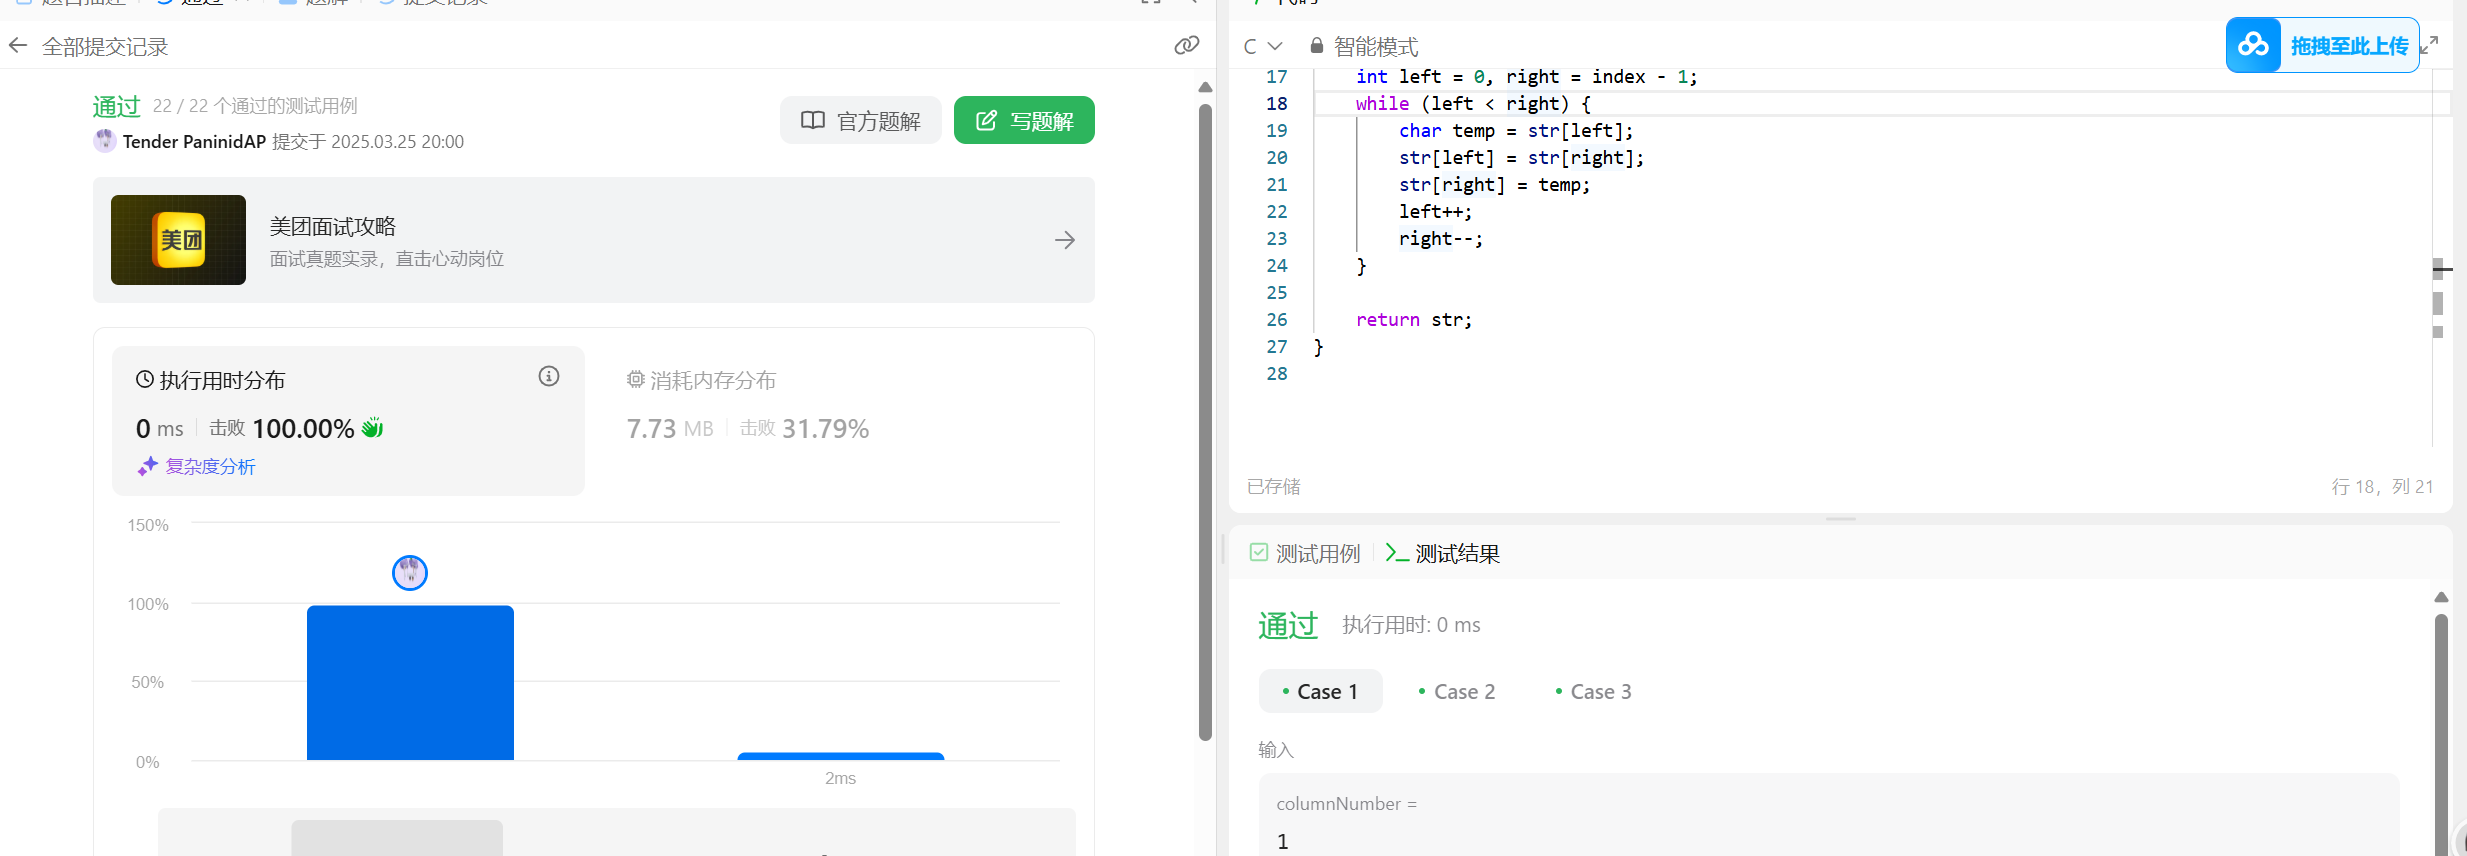Click the user avatar marker above chart bar

410,572
